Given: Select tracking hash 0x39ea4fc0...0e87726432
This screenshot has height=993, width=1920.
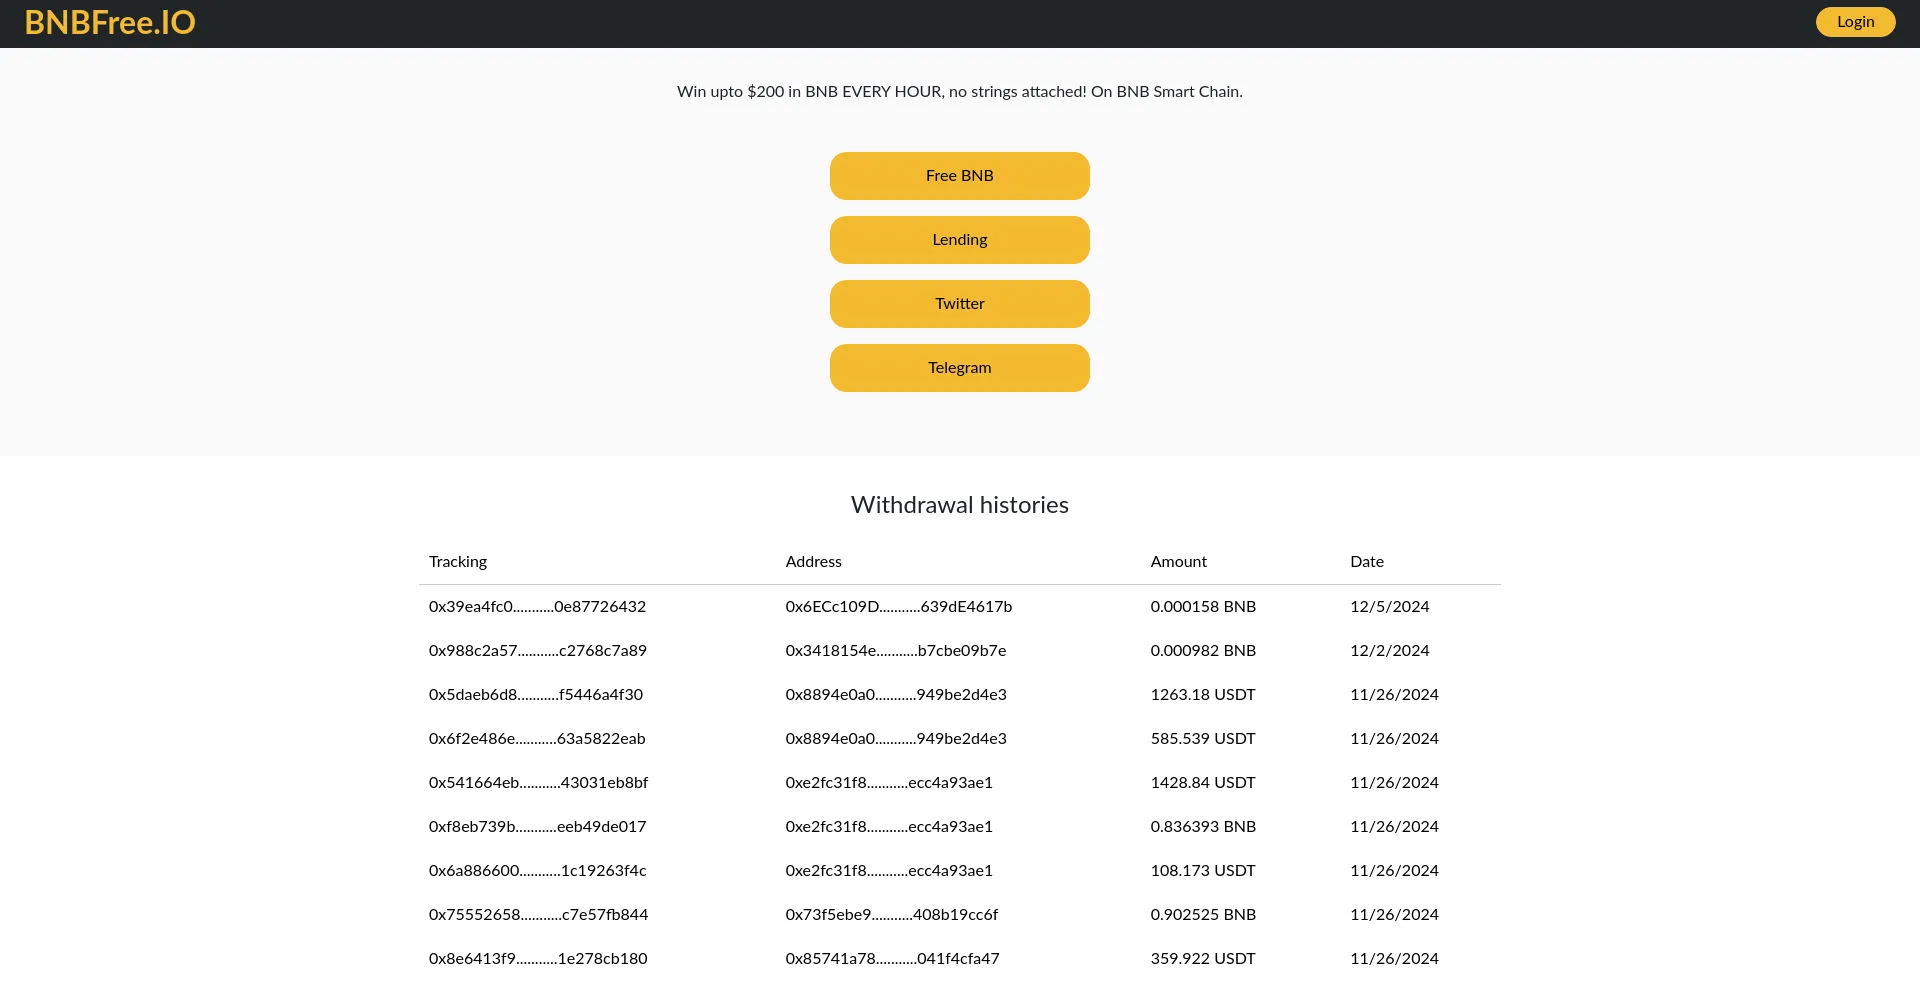Looking at the screenshot, I should click(537, 607).
